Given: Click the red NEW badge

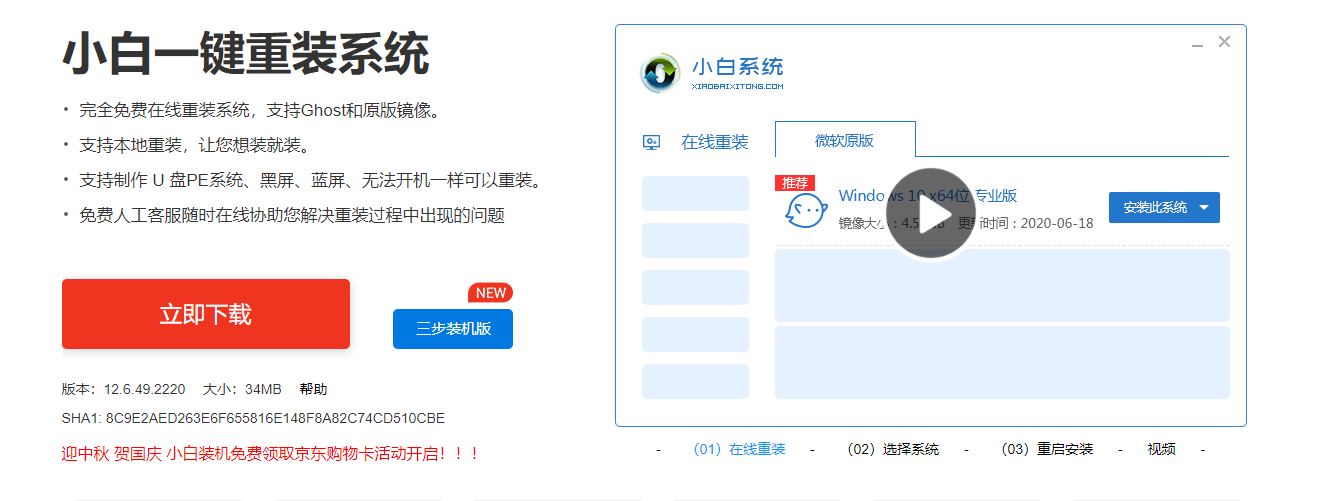Looking at the screenshot, I should coord(490,293).
